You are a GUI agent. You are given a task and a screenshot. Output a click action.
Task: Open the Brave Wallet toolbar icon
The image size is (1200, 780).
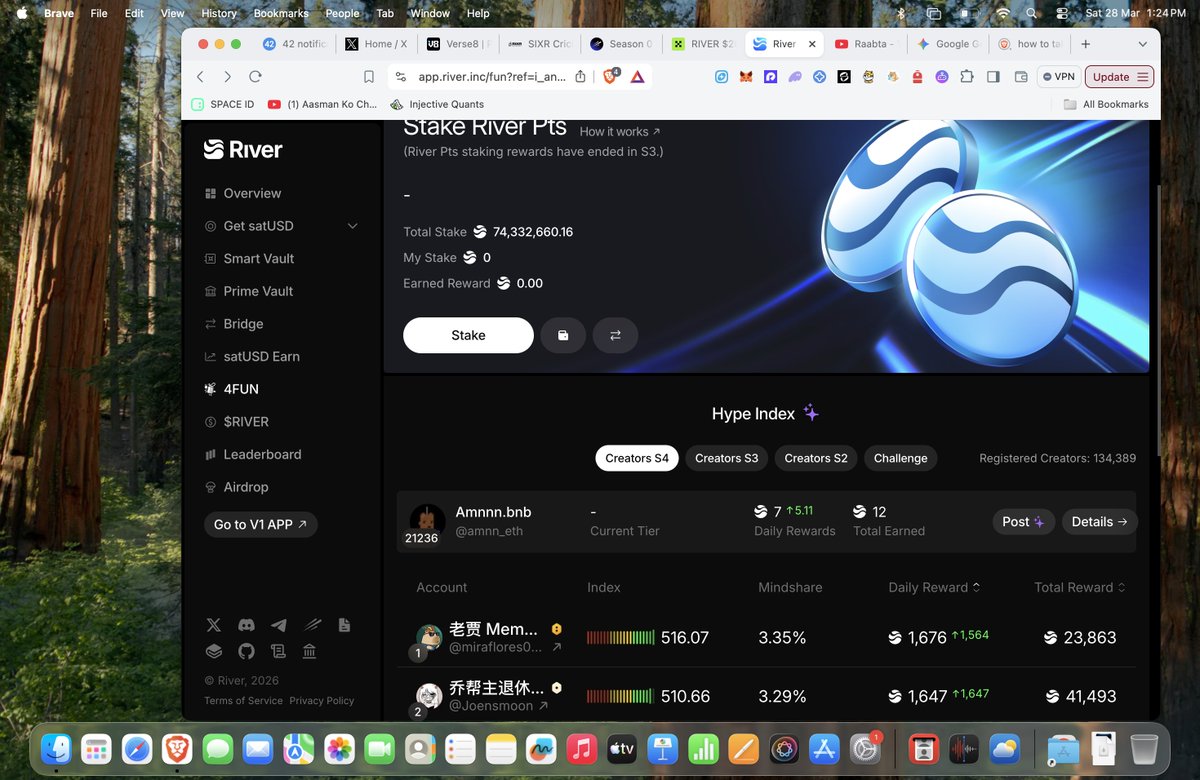tap(1021, 77)
